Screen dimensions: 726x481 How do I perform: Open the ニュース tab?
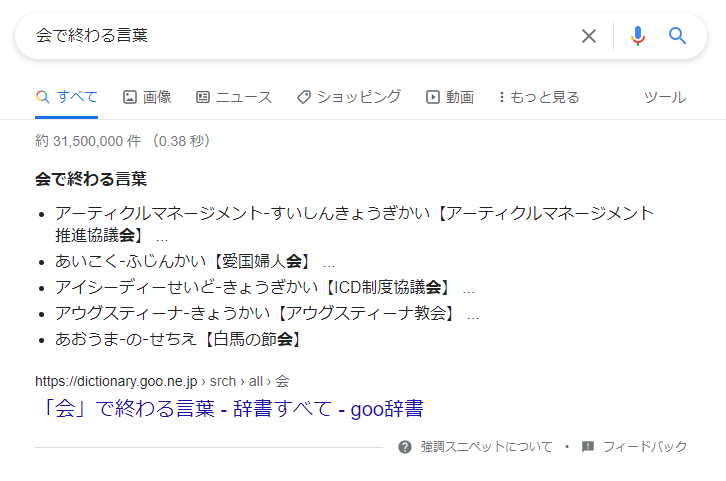(x=234, y=97)
